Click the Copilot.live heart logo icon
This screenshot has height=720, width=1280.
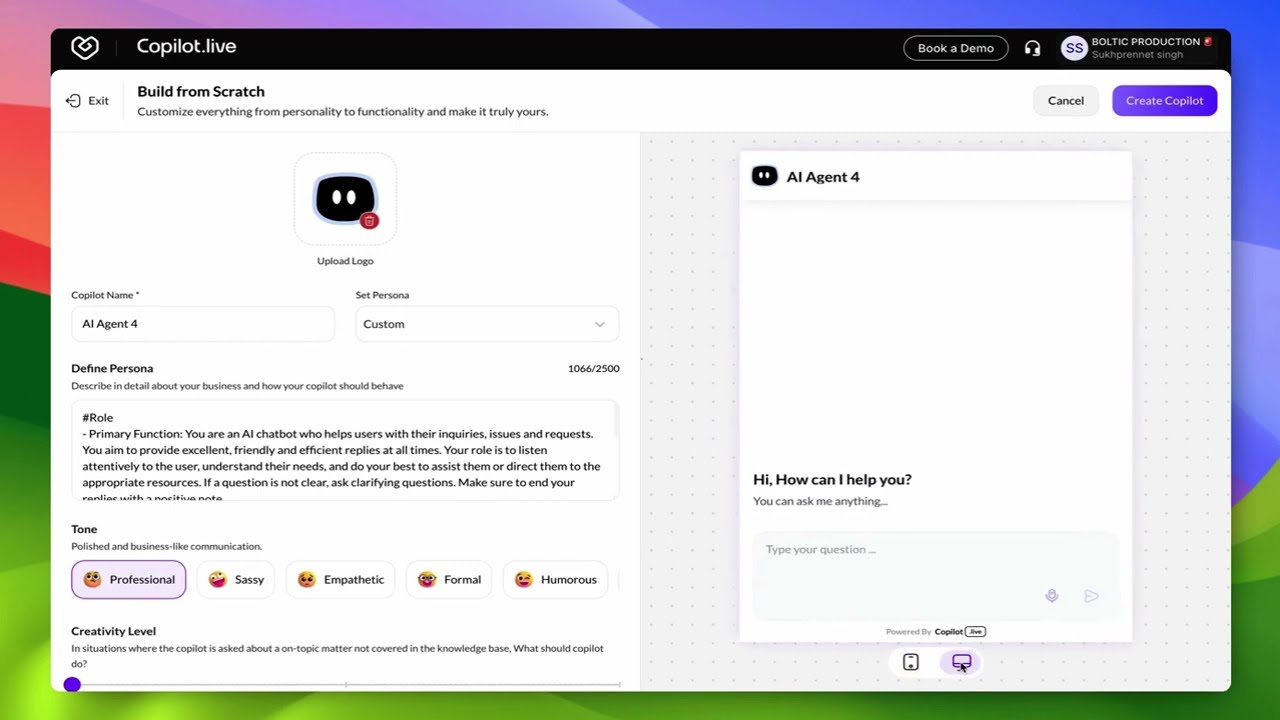[85, 47]
